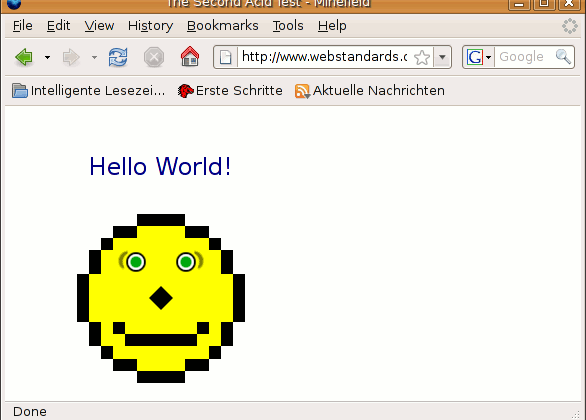Viewport: 586px width, 420px height.
Task: Open Intelligente Lesezeichen bookmark folder
Action: (x=88, y=91)
